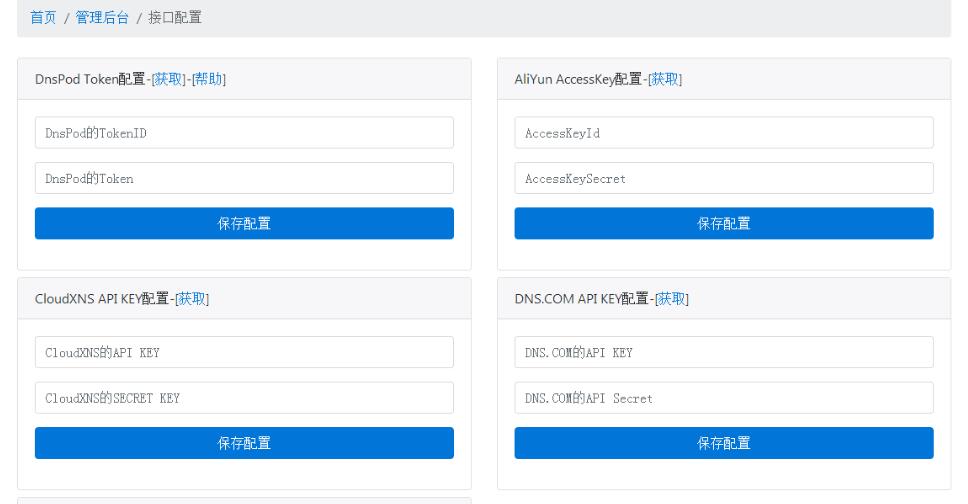The height and width of the screenshot is (504, 968).
Task: Click the 接口配置 breadcrumb text
Action: [175, 18]
